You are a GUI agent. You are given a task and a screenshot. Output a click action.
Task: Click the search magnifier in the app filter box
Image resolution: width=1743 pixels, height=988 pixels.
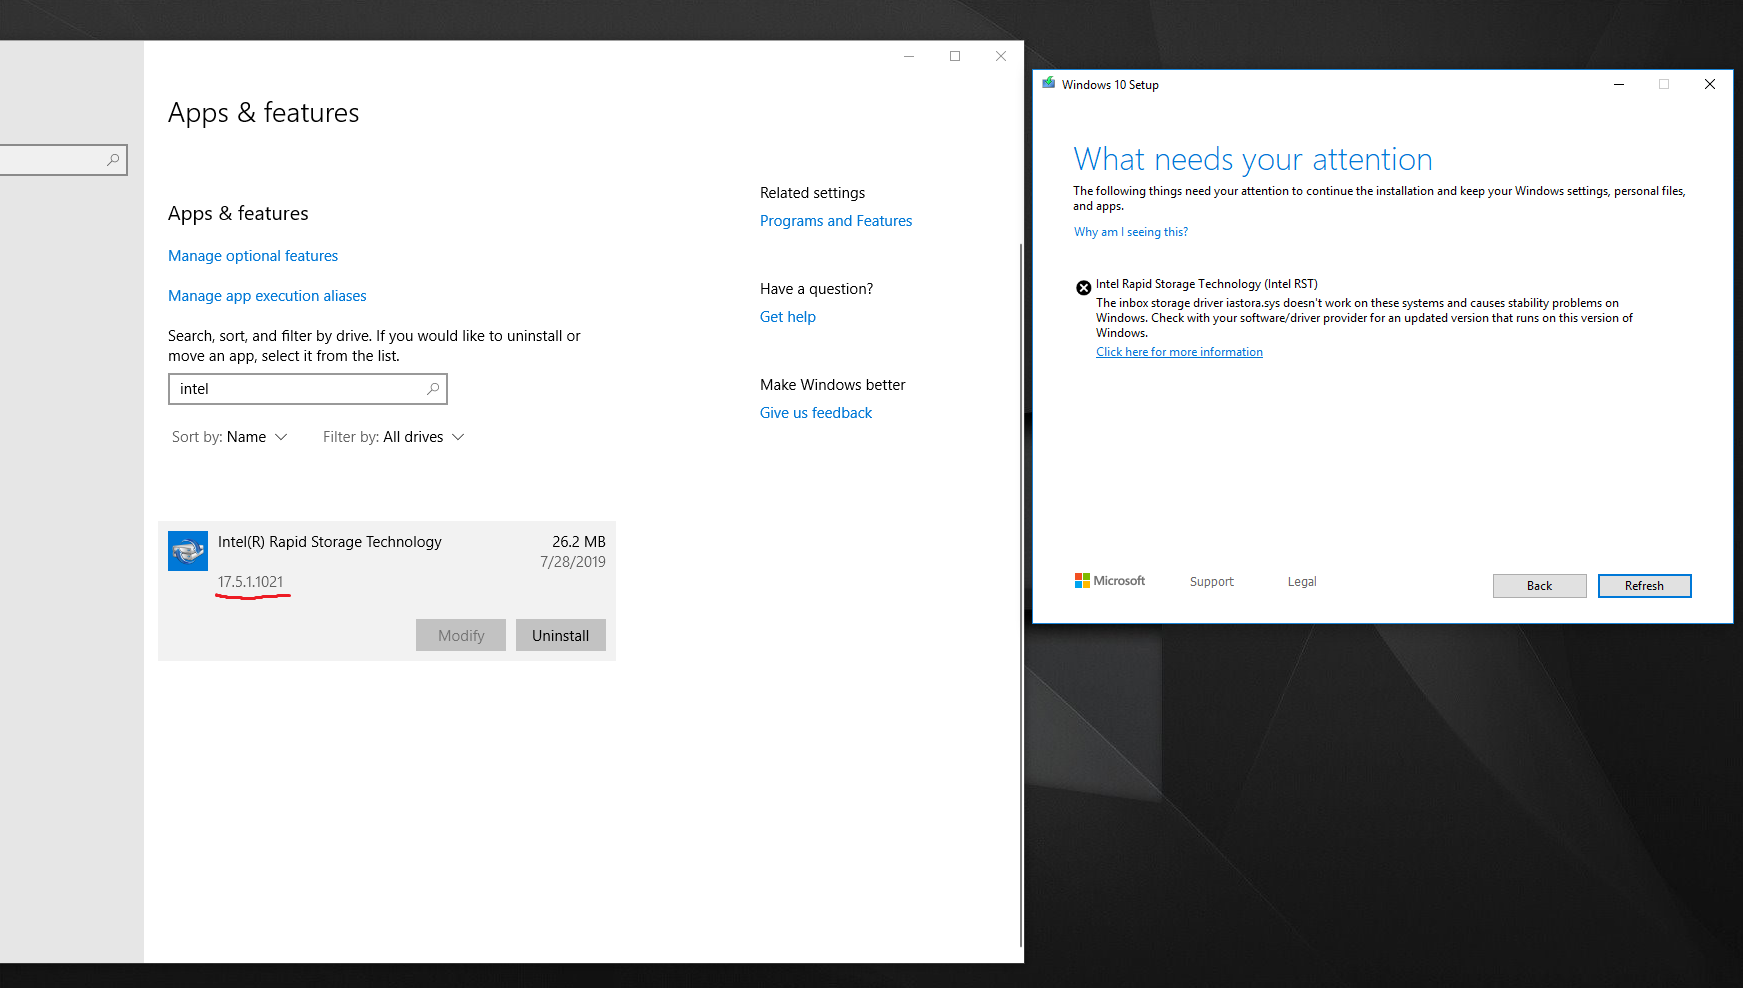coord(433,389)
